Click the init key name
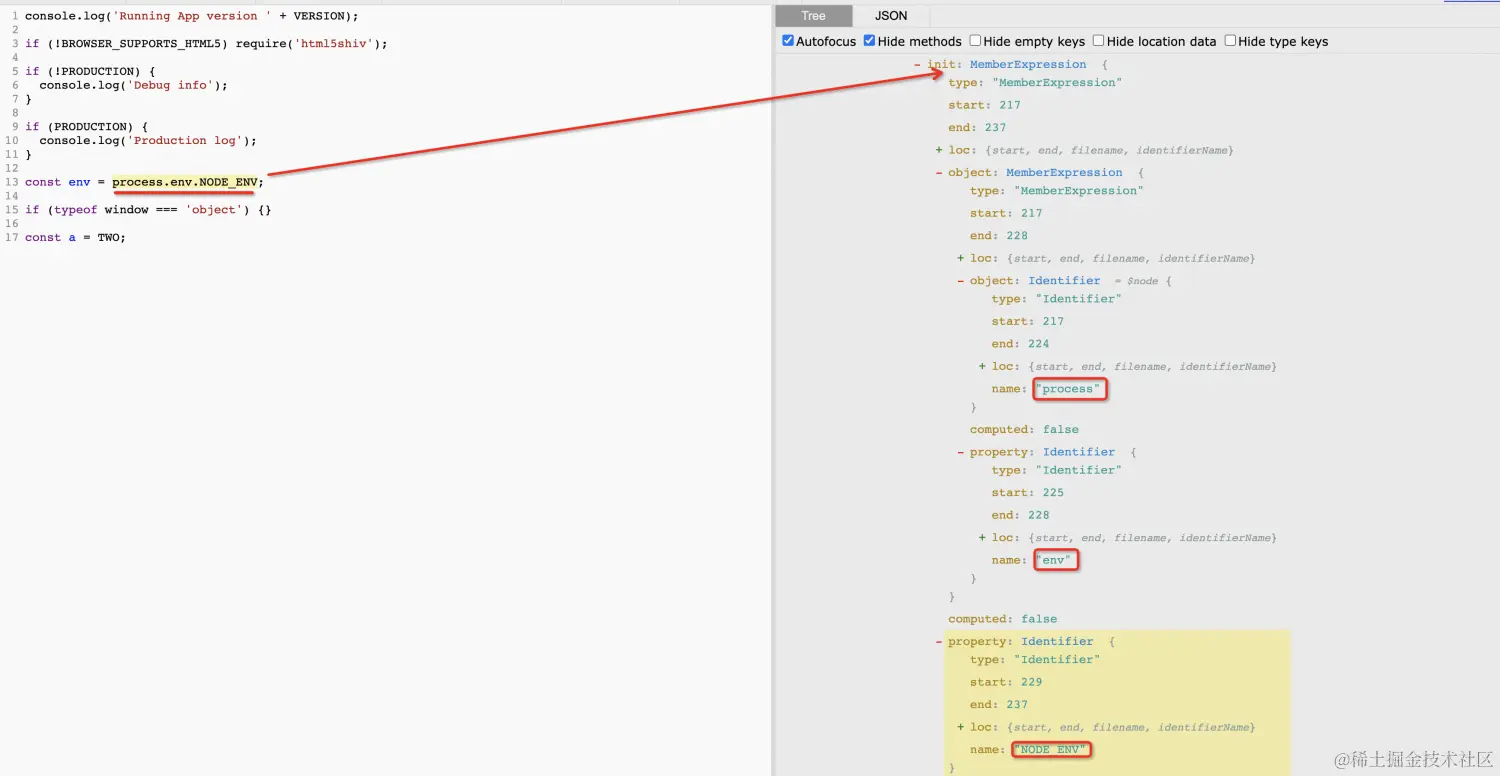The width and height of the screenshot is (1500, 776). (x=941, y=65)
